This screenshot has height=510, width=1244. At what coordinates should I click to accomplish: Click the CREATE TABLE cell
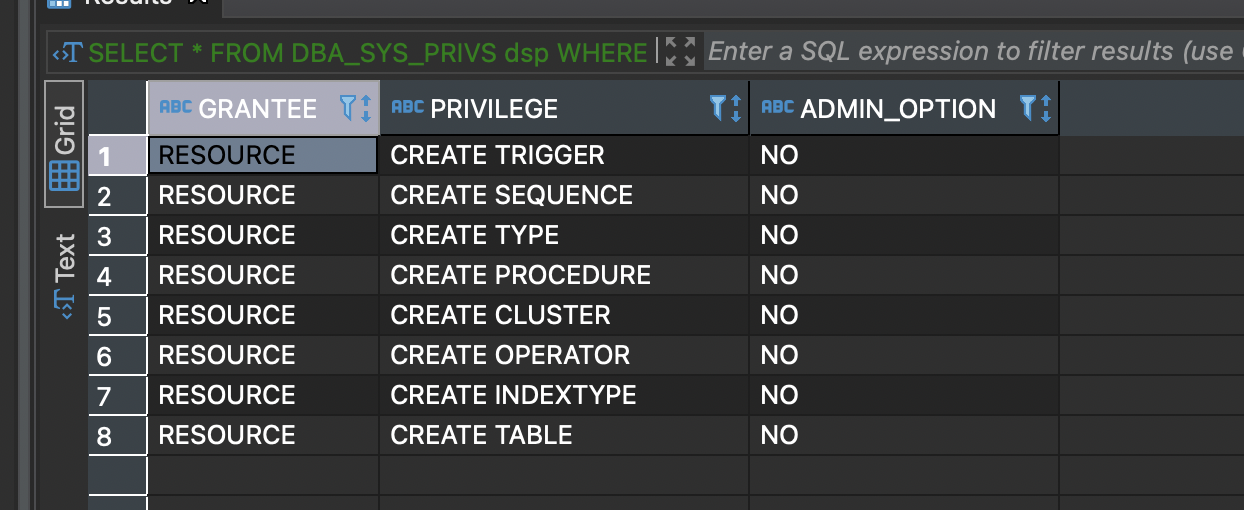(564, 435)
